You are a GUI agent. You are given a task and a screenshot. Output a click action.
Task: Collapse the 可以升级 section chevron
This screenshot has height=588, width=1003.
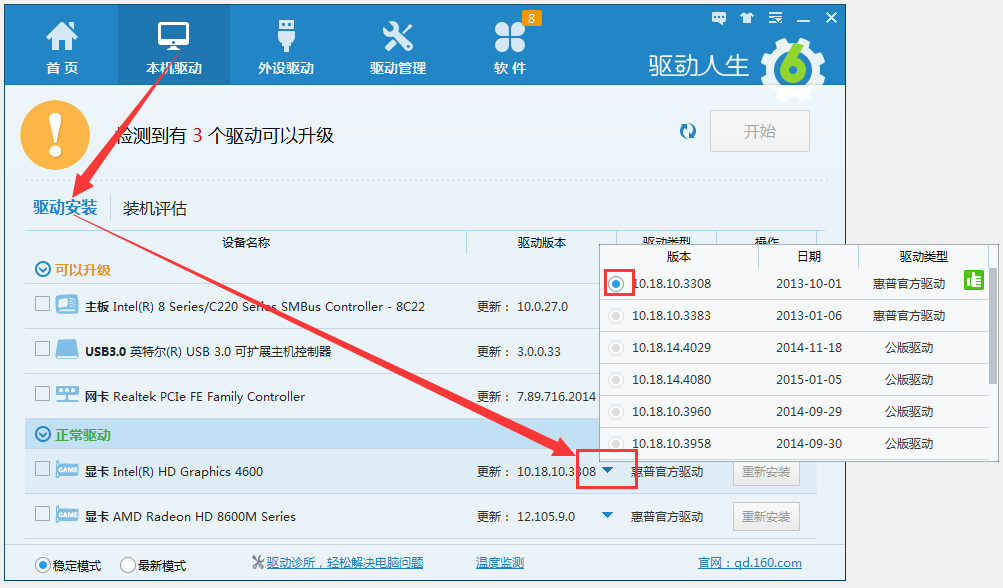pyautogui.click(x=43, y=269)
